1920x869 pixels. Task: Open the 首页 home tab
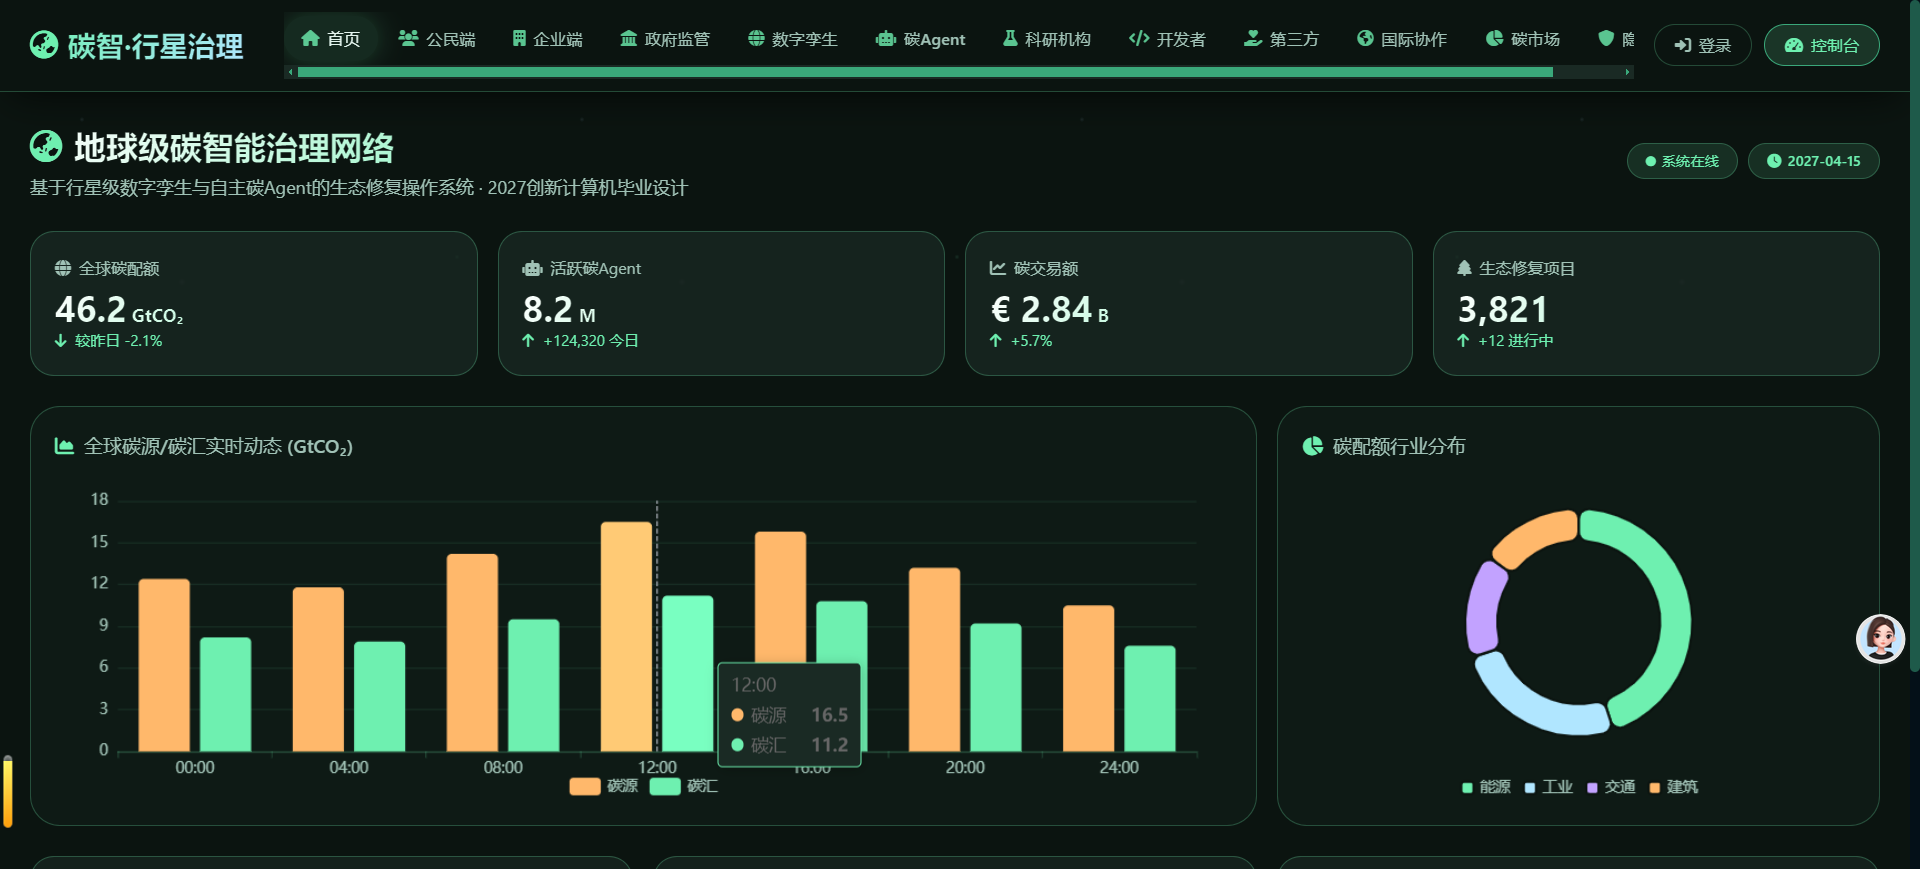[x=331, y=39]
